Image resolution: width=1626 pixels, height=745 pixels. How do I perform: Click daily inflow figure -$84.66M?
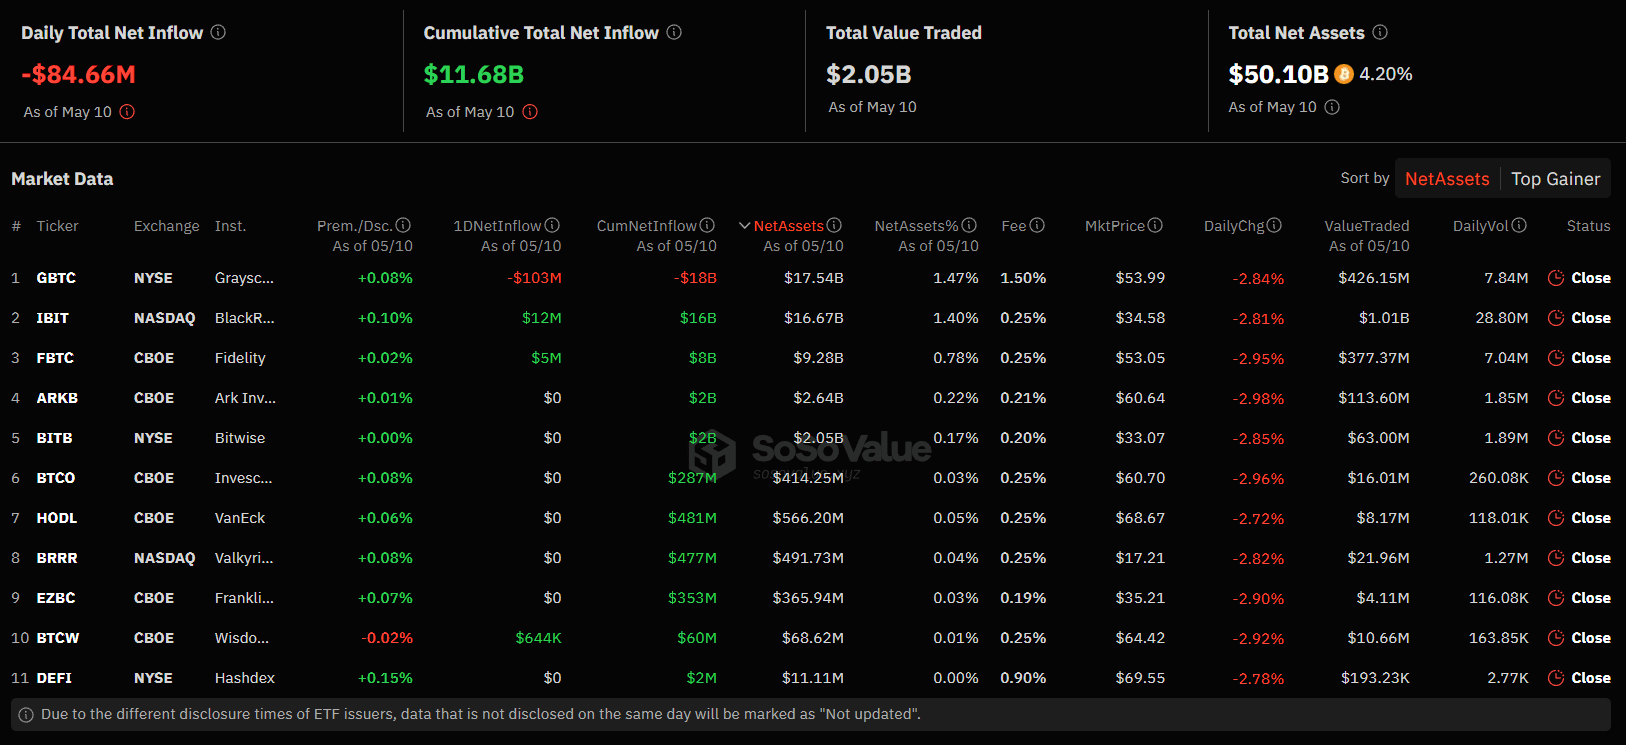[79, 74]
